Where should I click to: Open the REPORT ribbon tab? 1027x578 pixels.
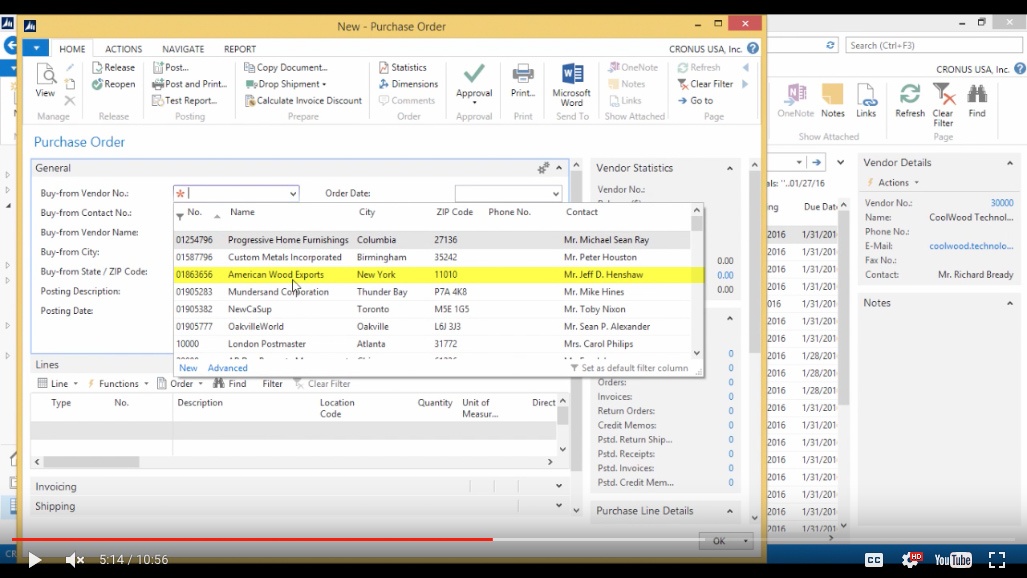(x=240, y=49)
